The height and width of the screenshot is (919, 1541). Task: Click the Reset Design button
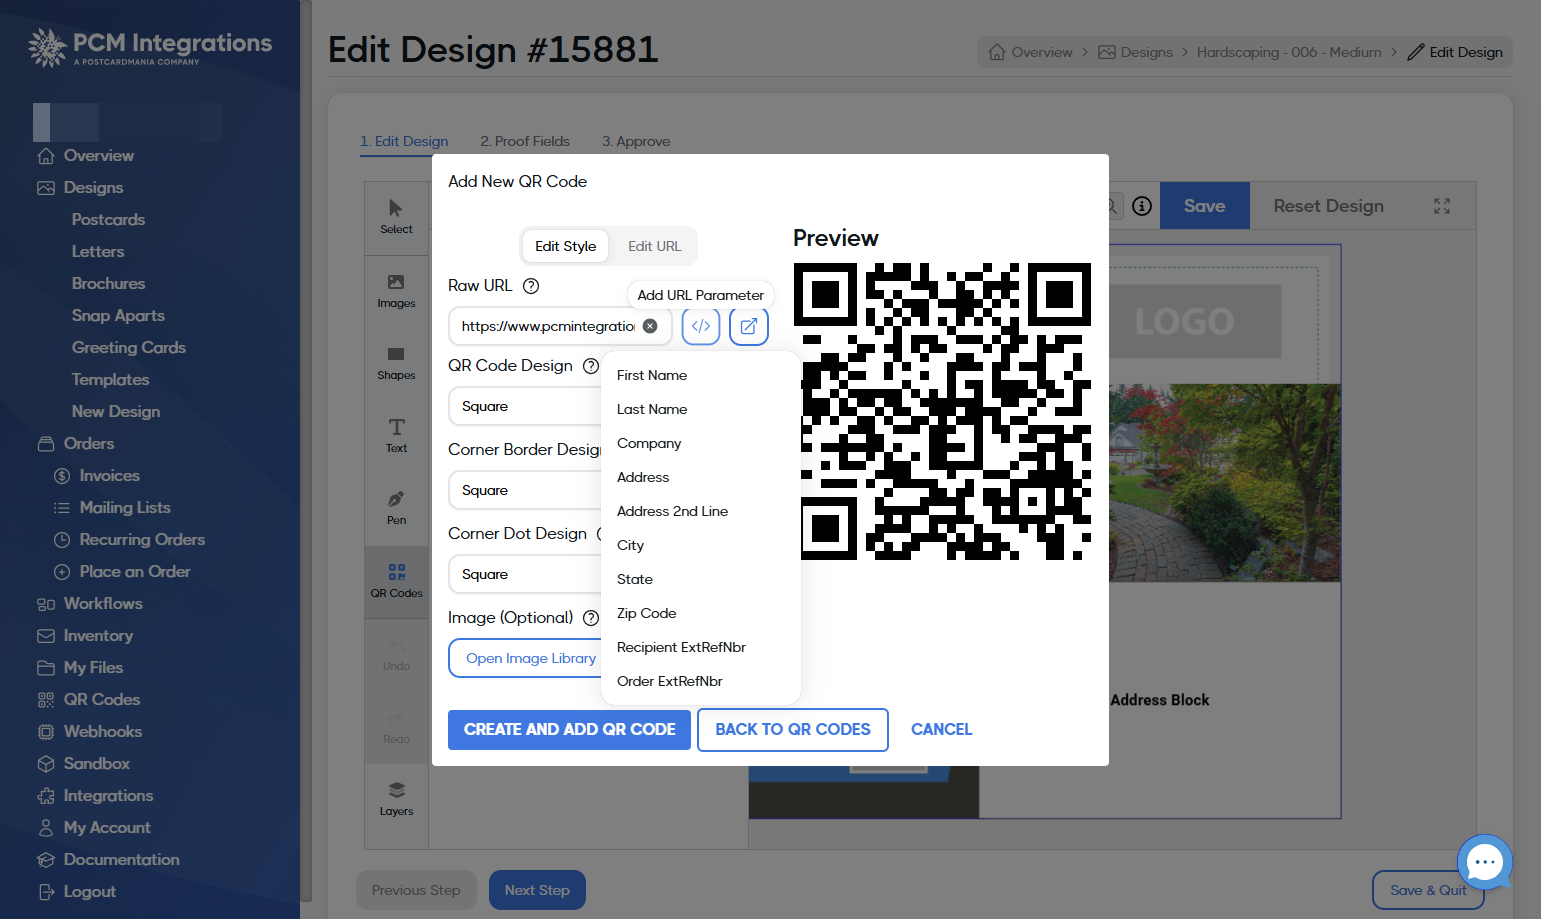[x=1328, y=206]
